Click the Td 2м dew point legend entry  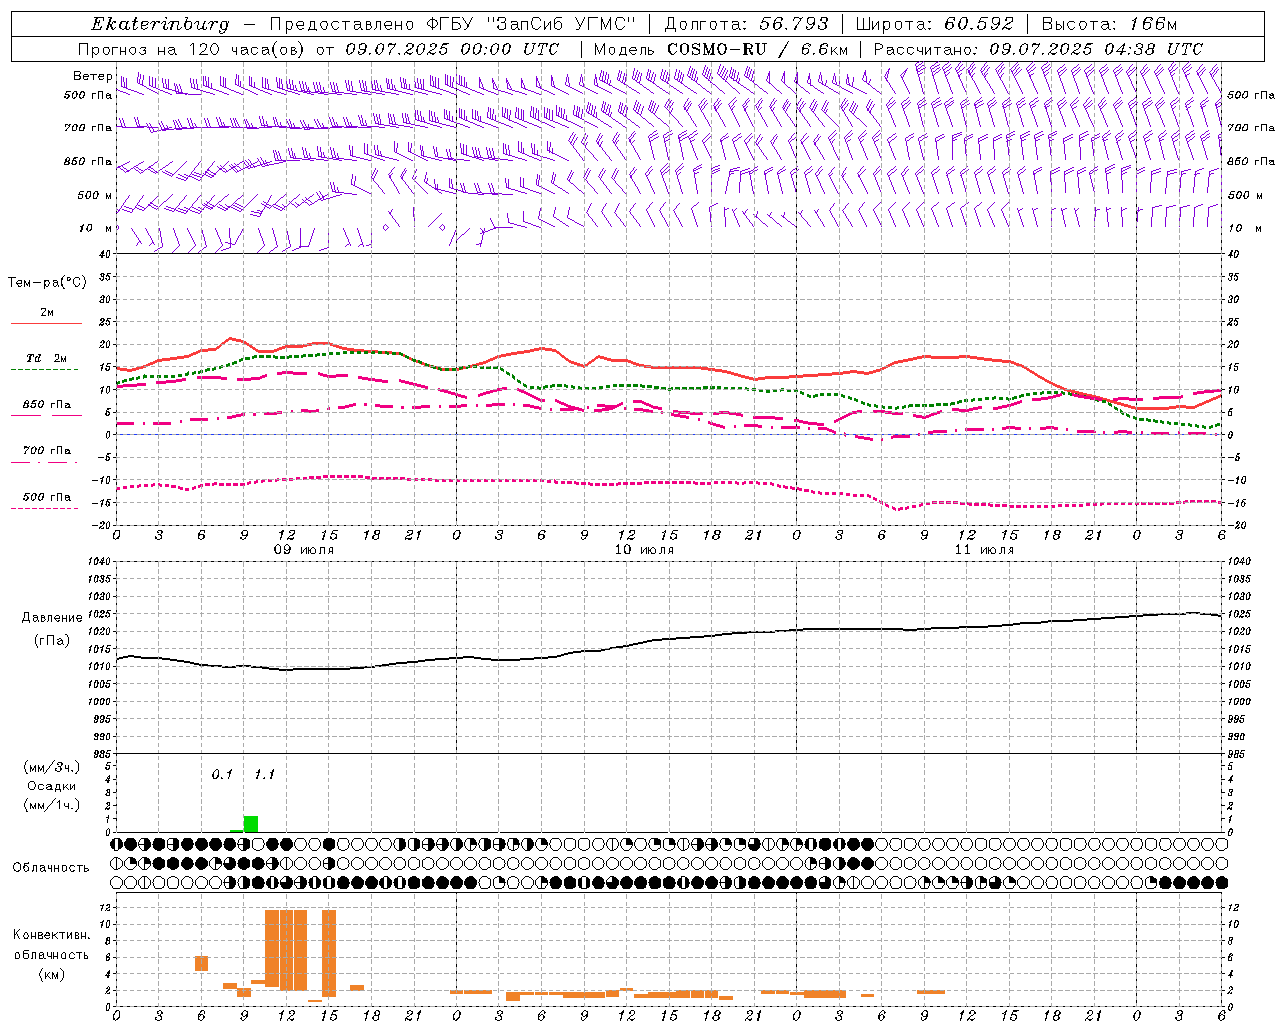[46, 359]
